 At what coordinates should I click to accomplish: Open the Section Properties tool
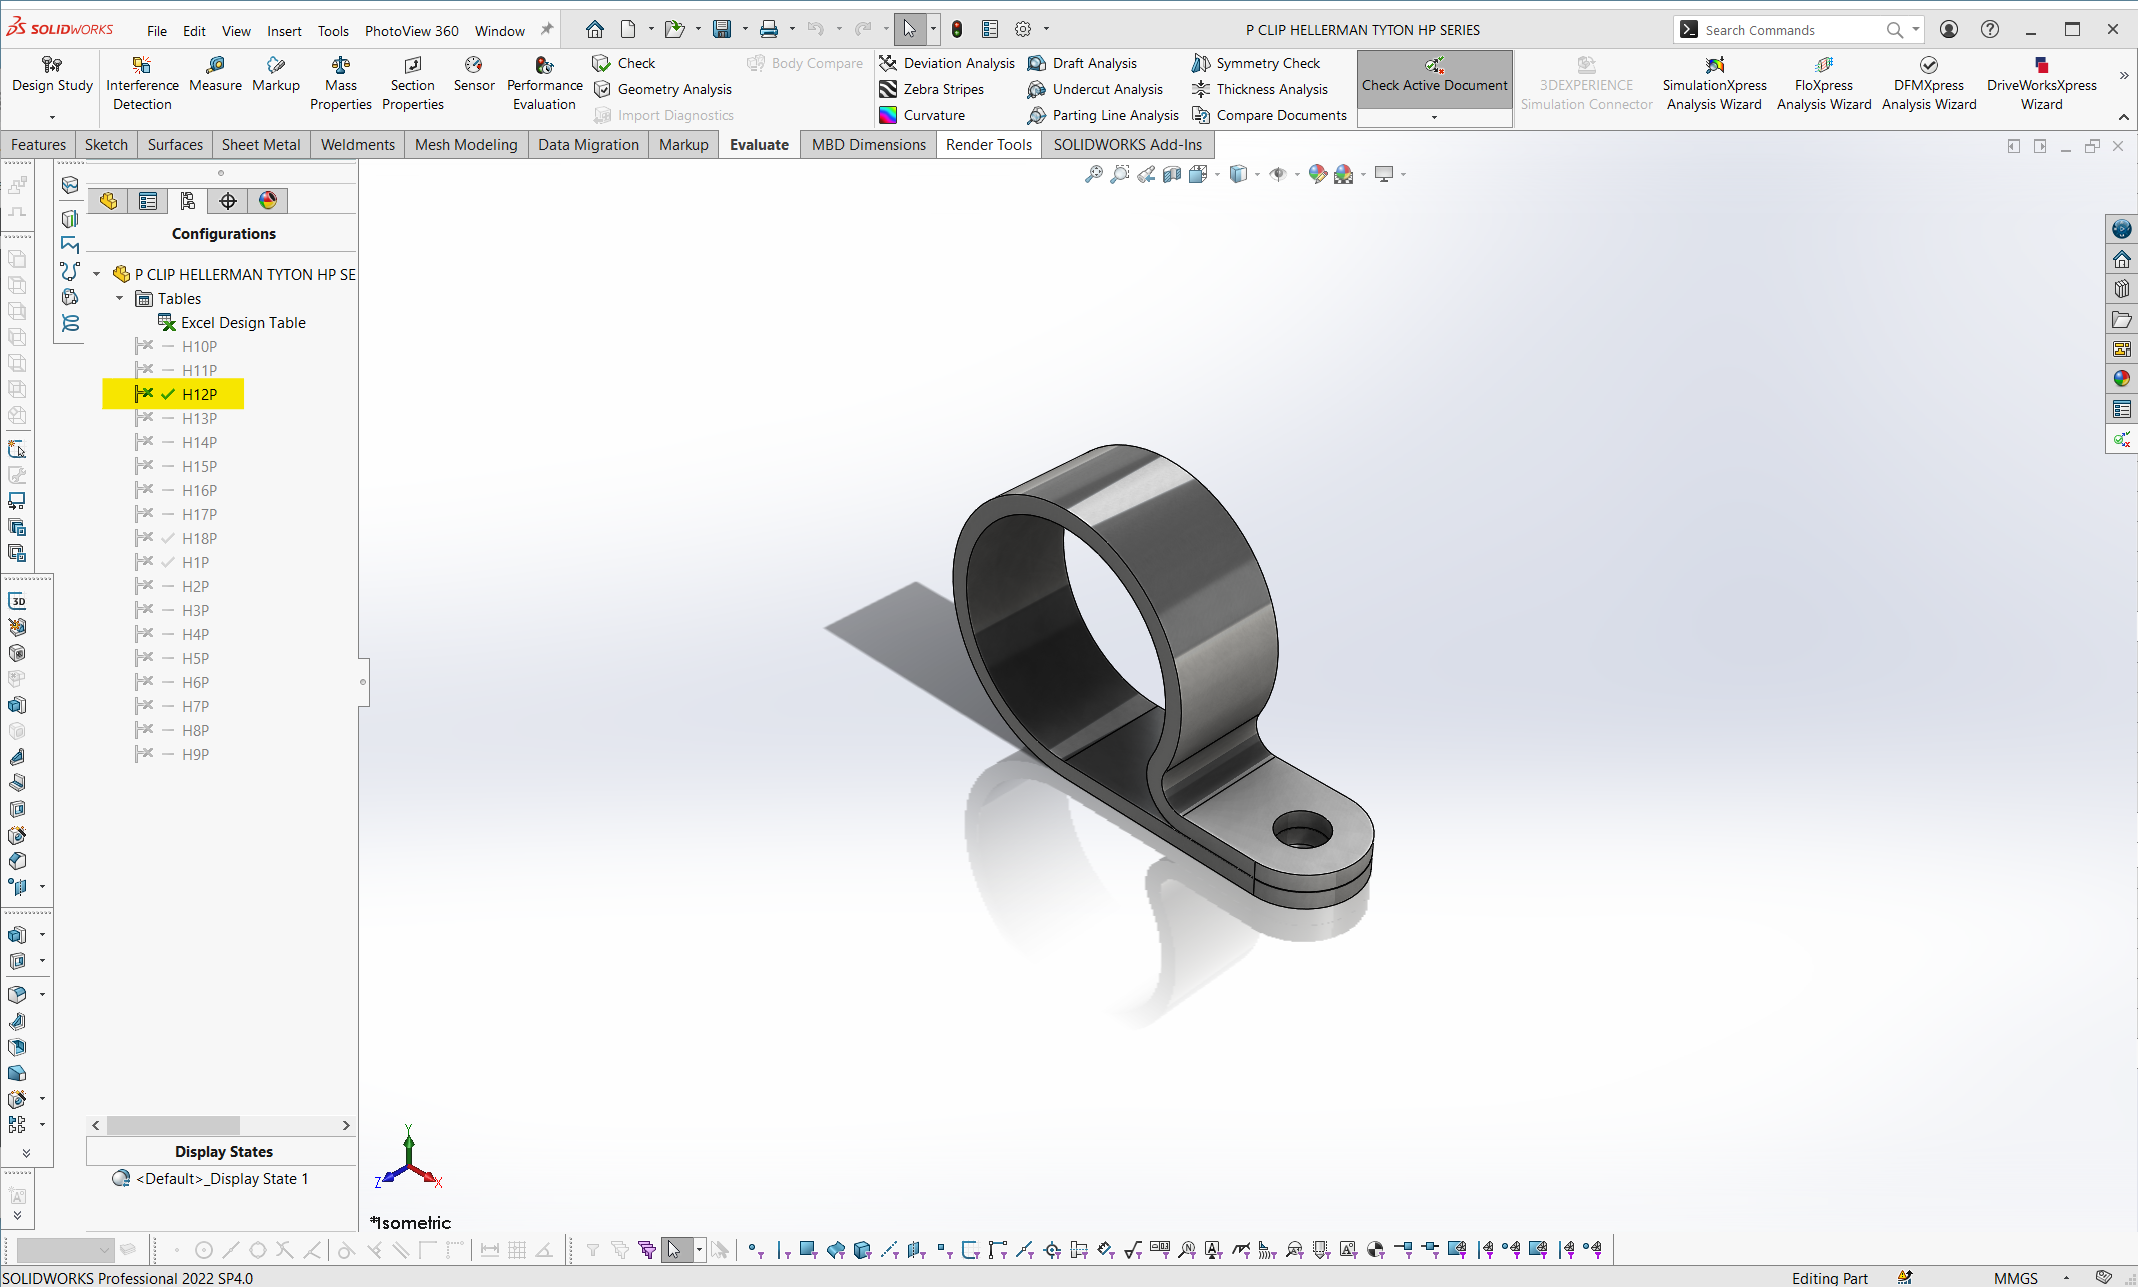[412, 84]
